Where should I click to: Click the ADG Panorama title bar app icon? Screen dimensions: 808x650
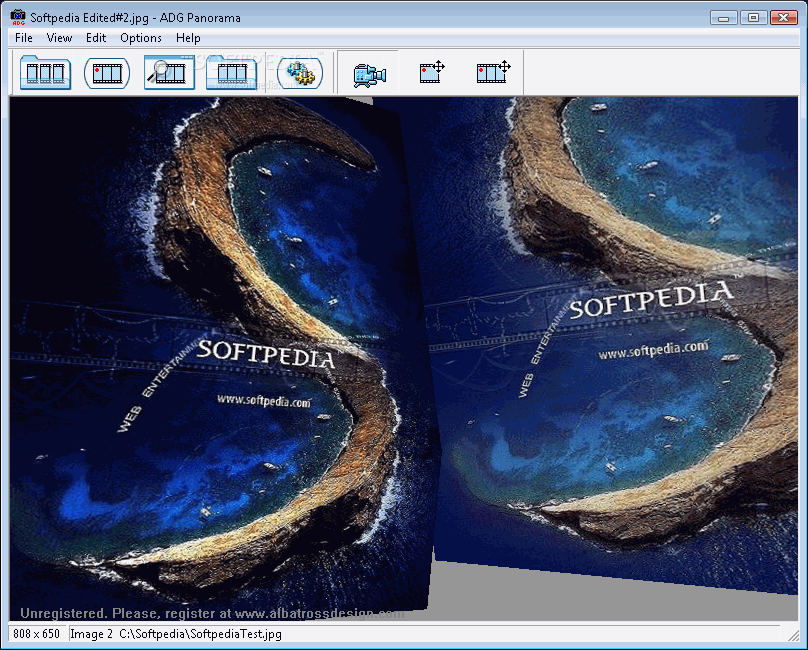[18, 17]
